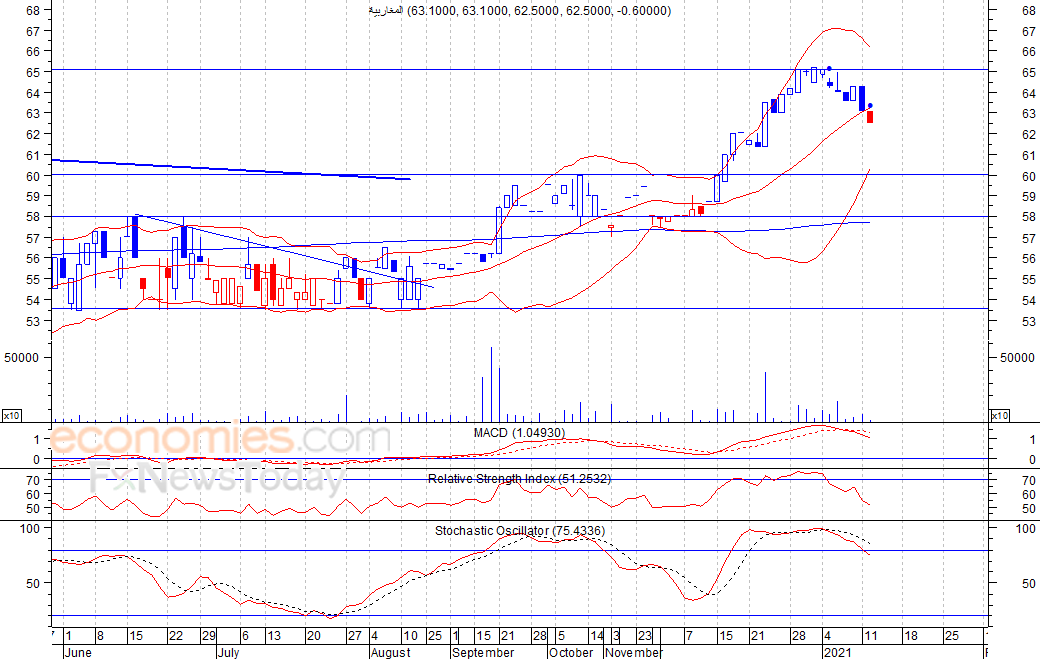Click the November month label

633,652
